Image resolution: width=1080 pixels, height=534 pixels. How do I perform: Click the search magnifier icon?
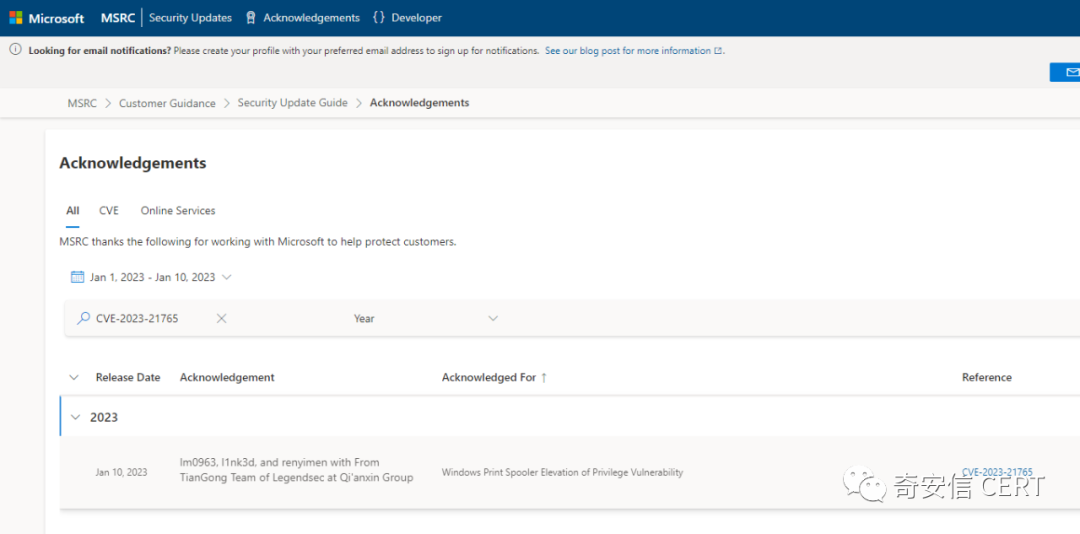tap(83, 318)
